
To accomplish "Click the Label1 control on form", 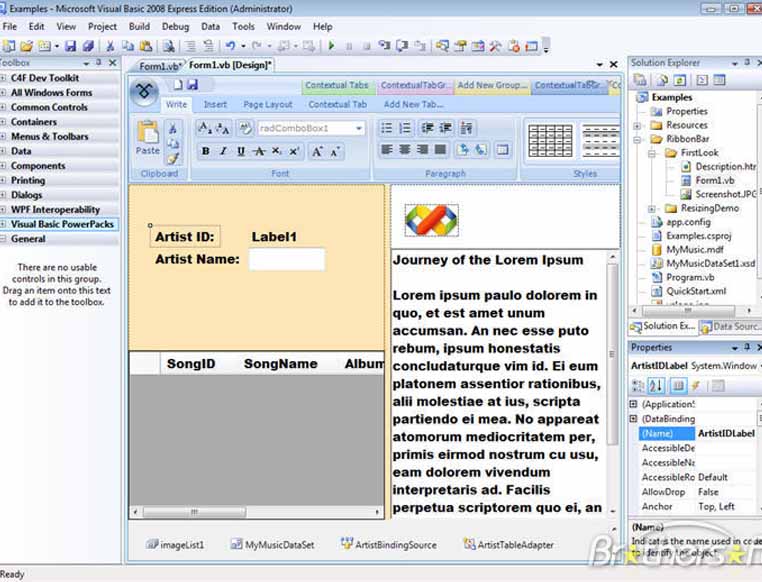I will [x=274, y=237].
